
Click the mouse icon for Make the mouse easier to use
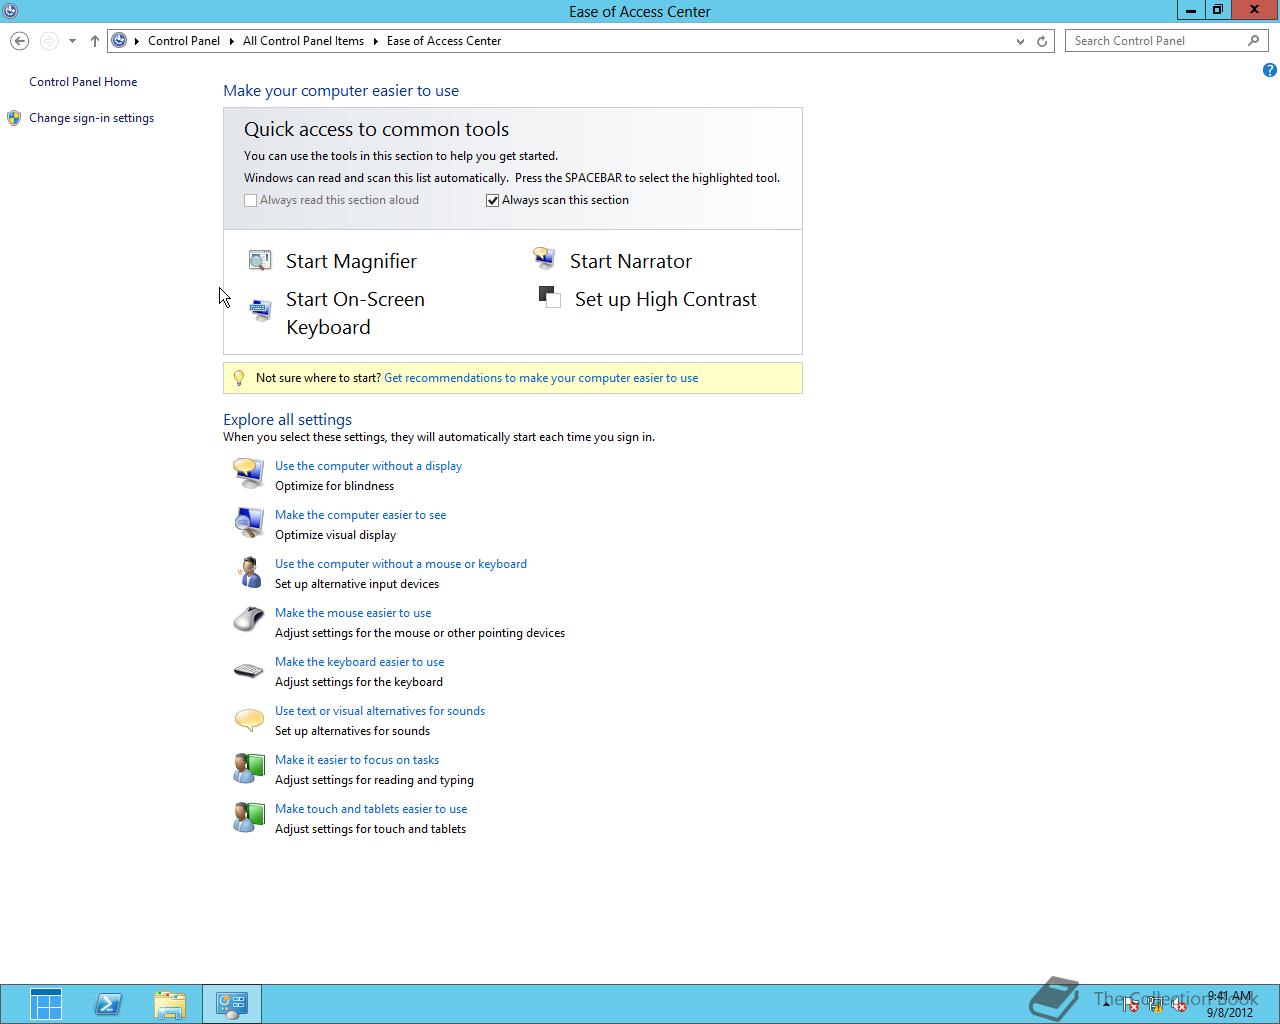tap(248, 620)
